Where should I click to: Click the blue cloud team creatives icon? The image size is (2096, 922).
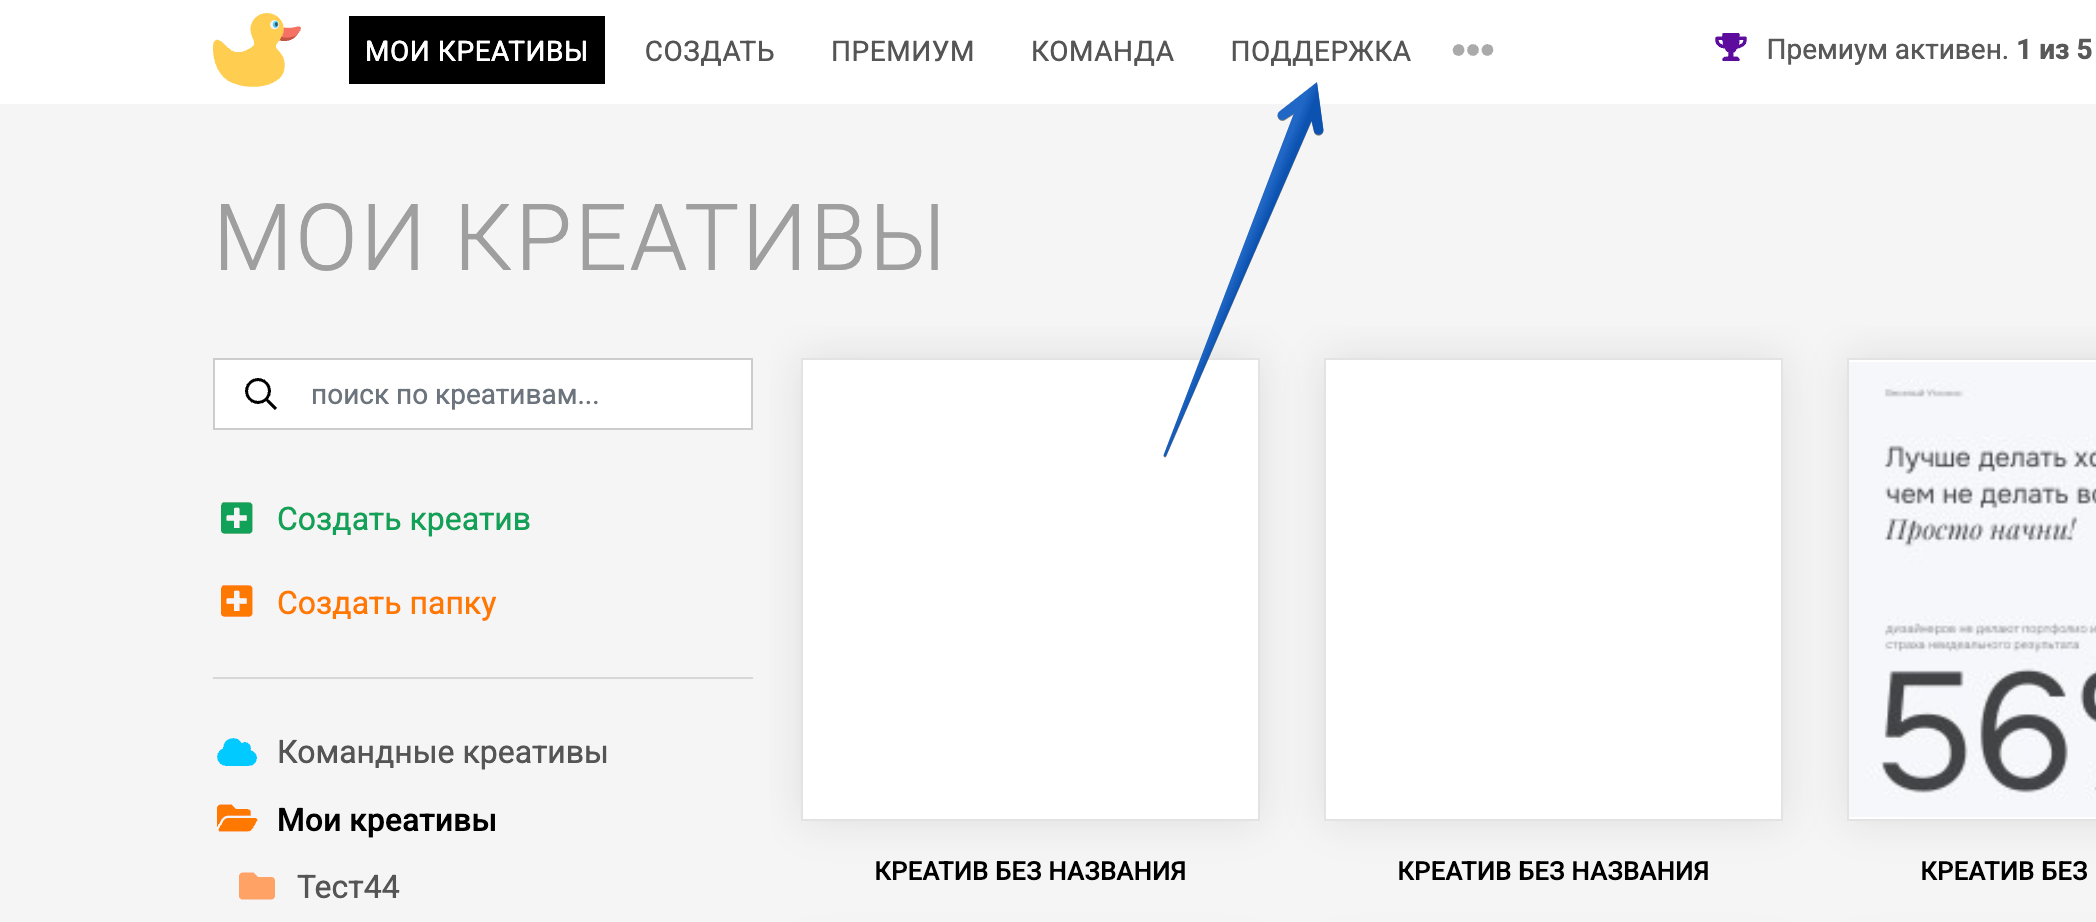(x=237, y=752)
